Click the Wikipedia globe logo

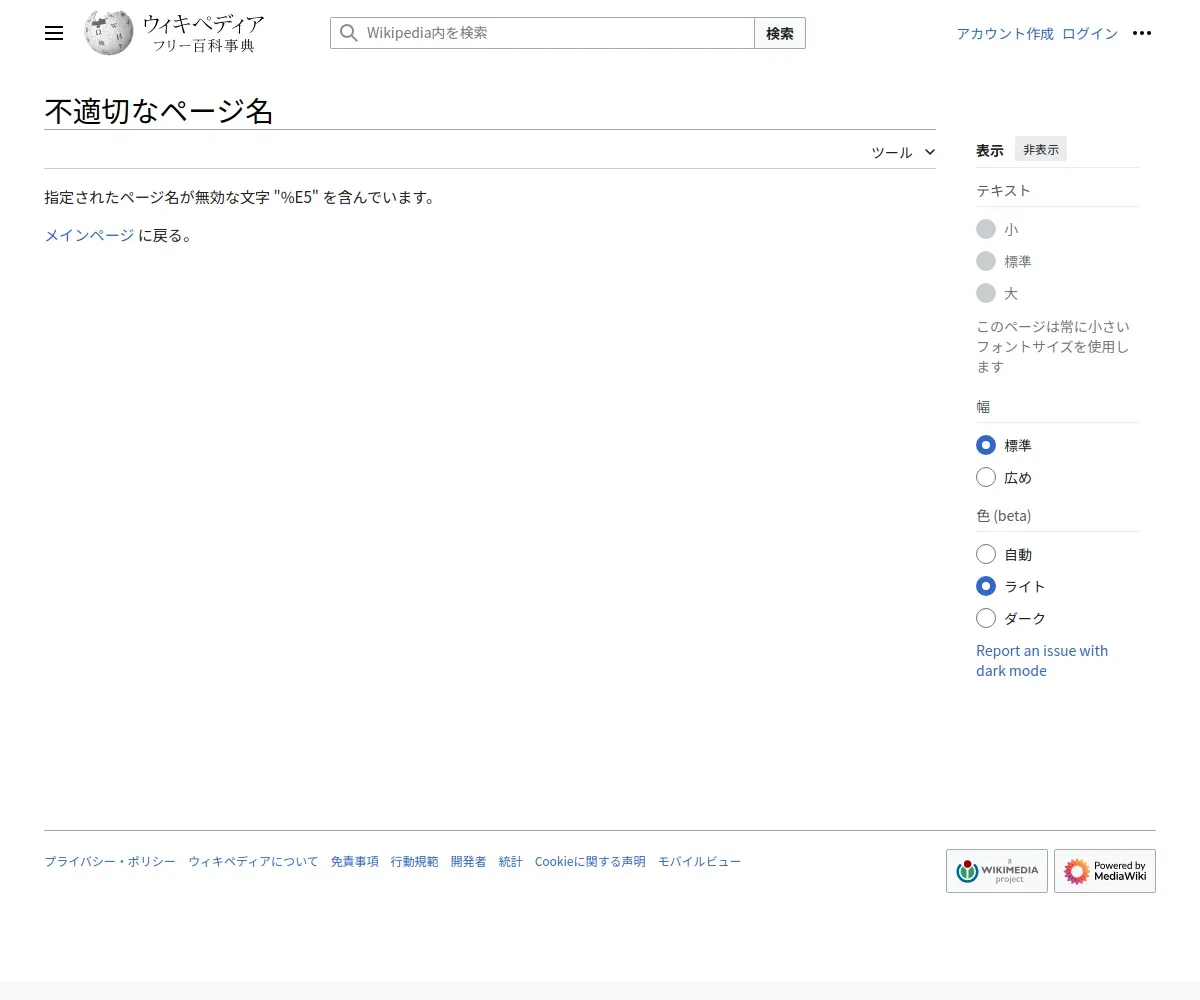pos(109,33)
